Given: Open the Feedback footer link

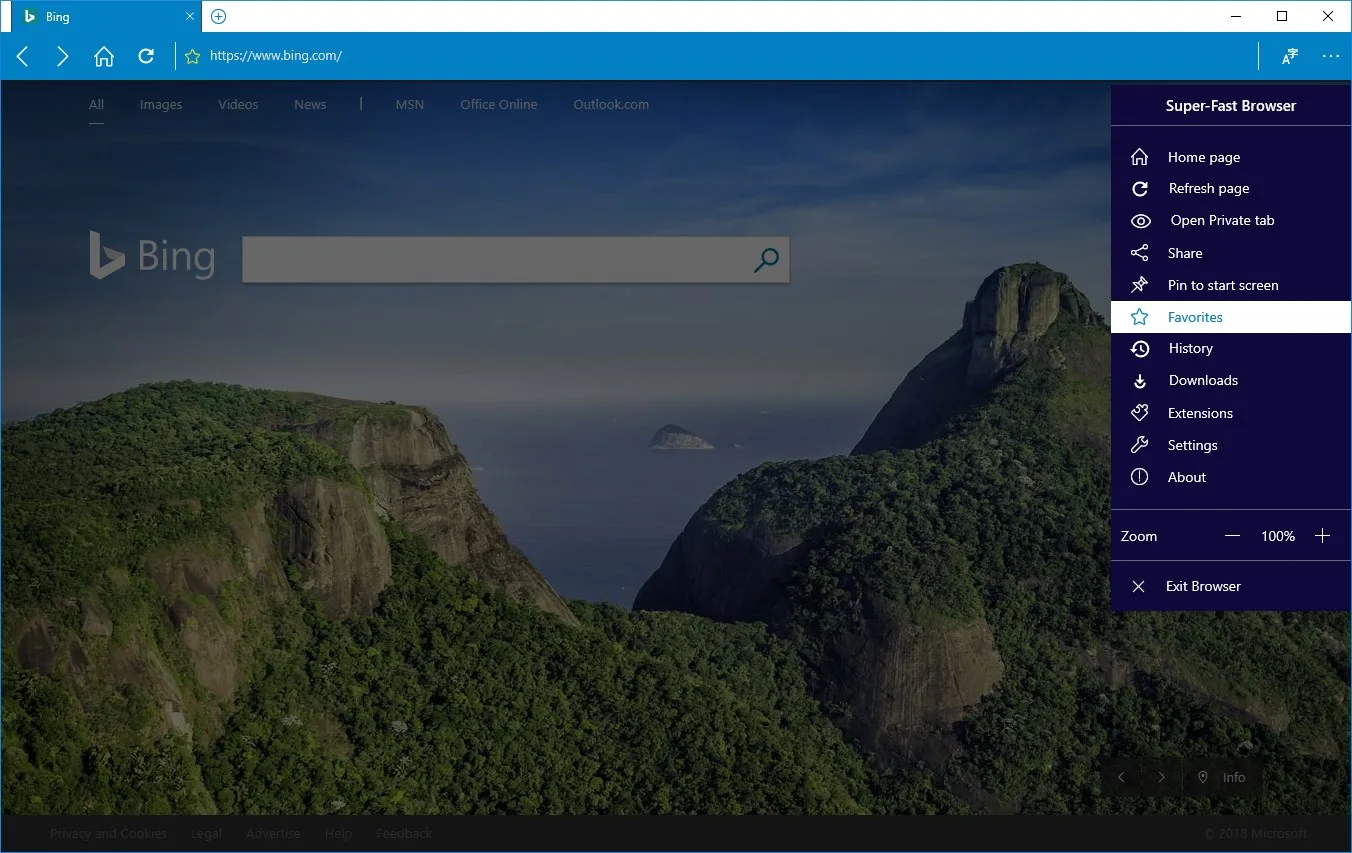Looking at the screenshot, I should pyautogui.click(x=404, y=833).
